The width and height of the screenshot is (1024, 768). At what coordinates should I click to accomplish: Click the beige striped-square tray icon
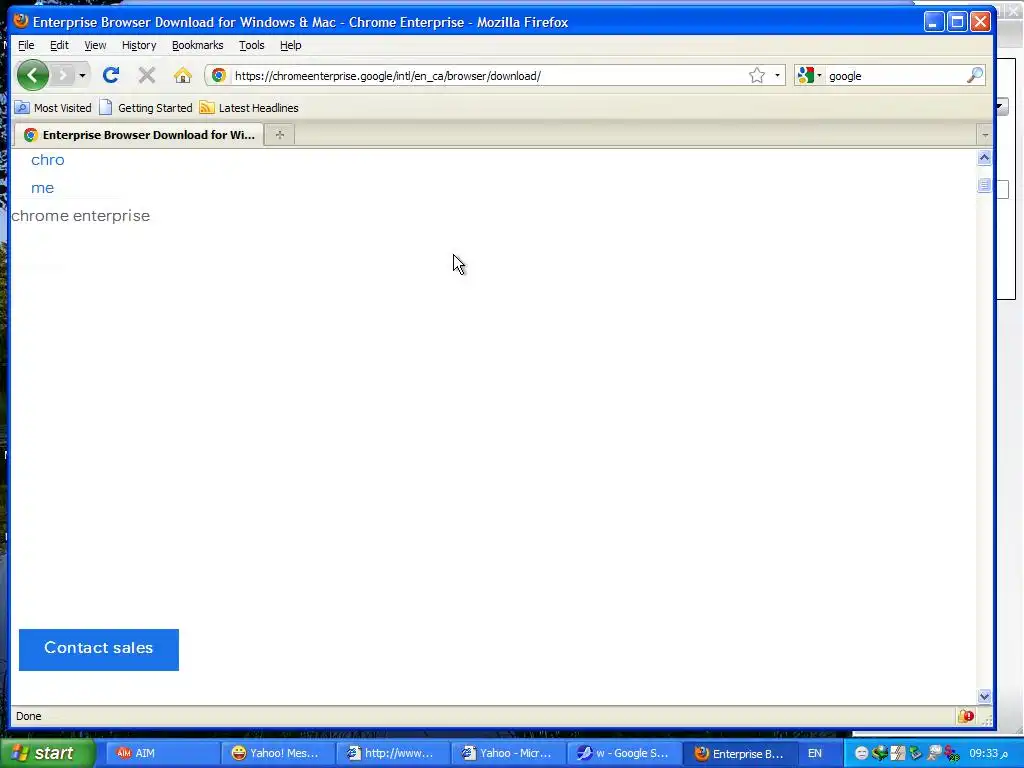(x=898, y=754)
